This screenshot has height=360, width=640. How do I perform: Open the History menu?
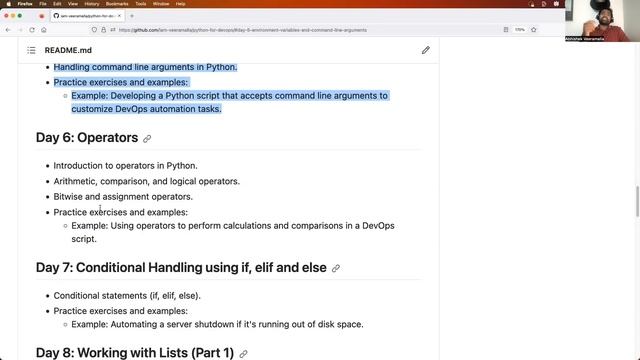[92, 4]
